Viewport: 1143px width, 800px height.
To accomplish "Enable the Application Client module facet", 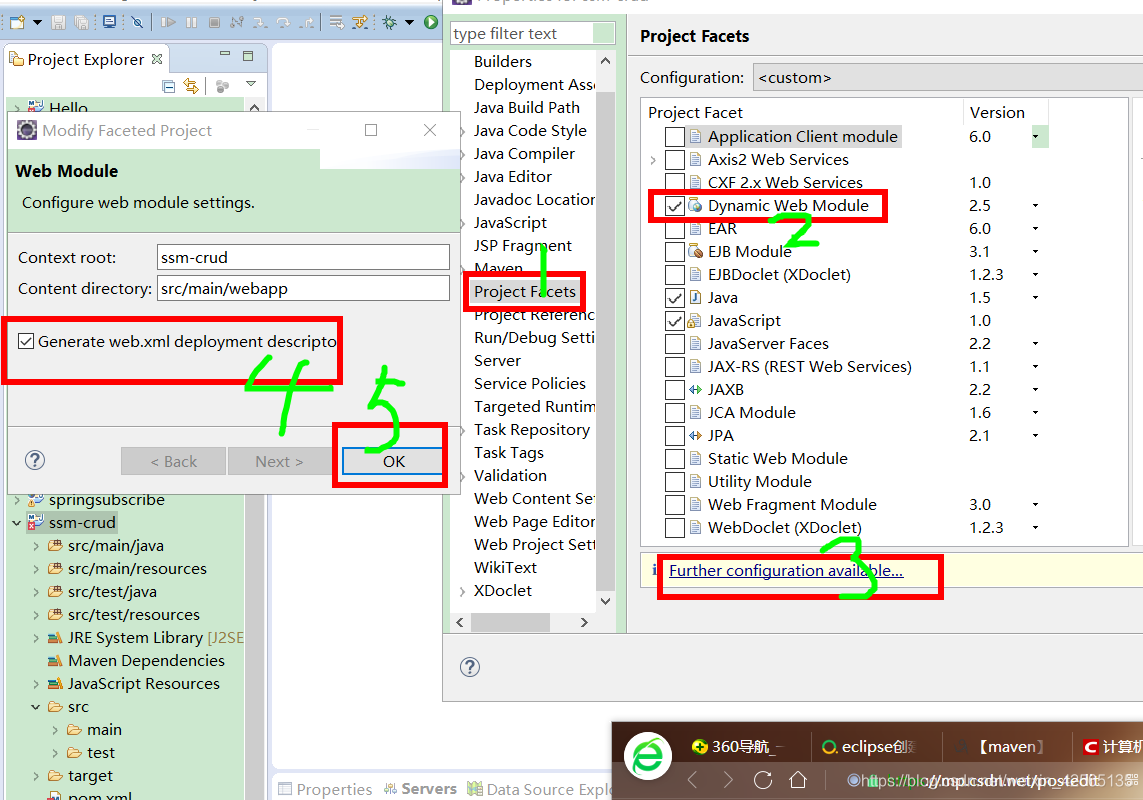I will click(675, 137).
